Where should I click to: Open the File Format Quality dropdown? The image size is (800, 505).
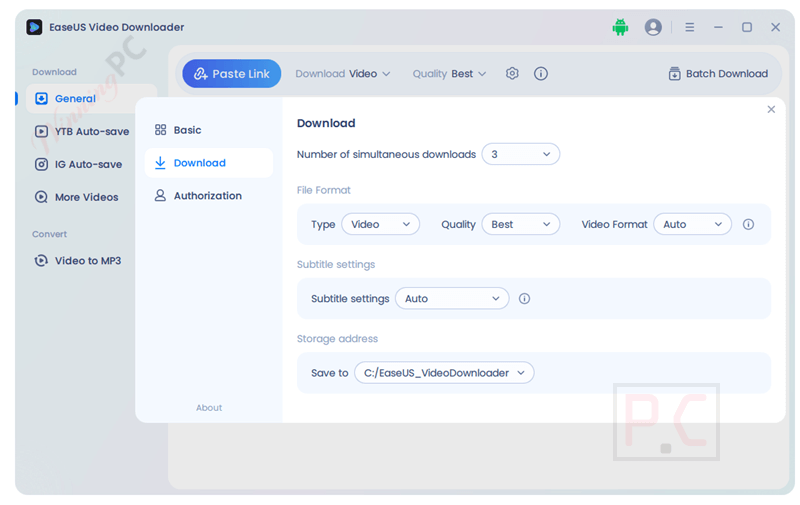(520, 224)
